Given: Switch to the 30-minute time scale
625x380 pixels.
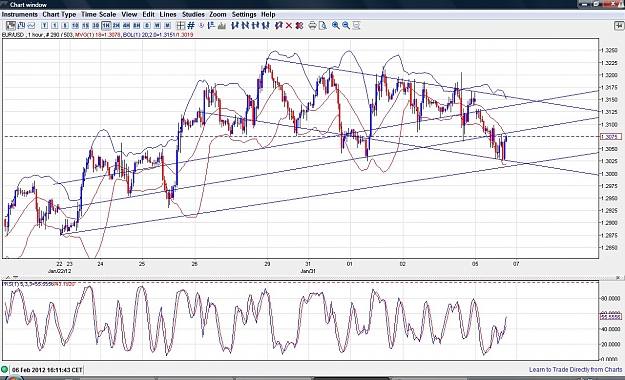Looking at the screenshot, I should tap(96, 26).
